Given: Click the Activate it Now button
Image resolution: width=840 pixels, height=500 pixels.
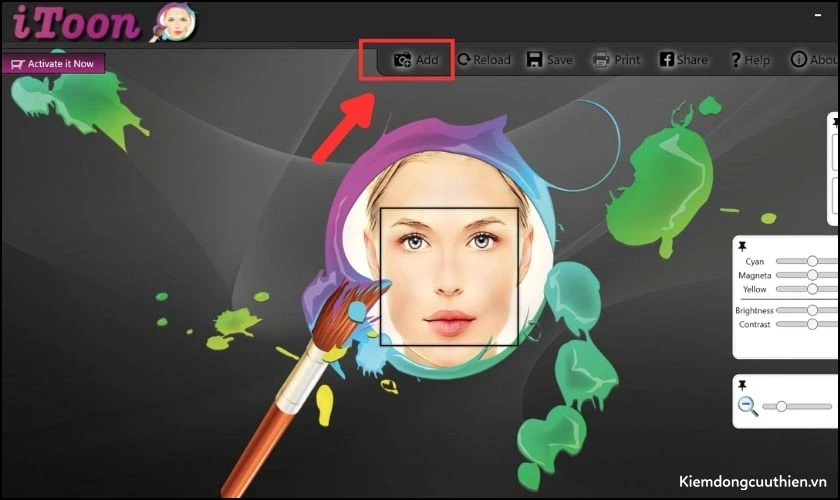Looking at the screenshot, I should (53, 64).
